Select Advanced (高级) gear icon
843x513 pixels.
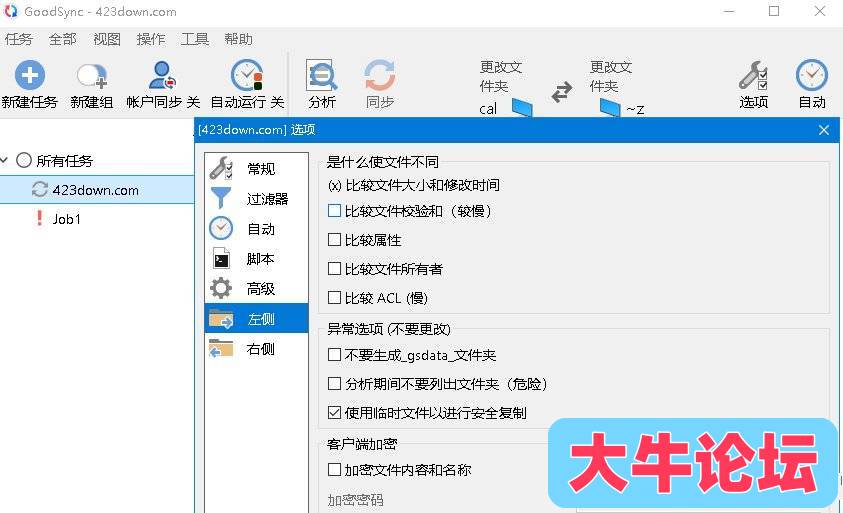pyautogui.click(x=221, y=288)
